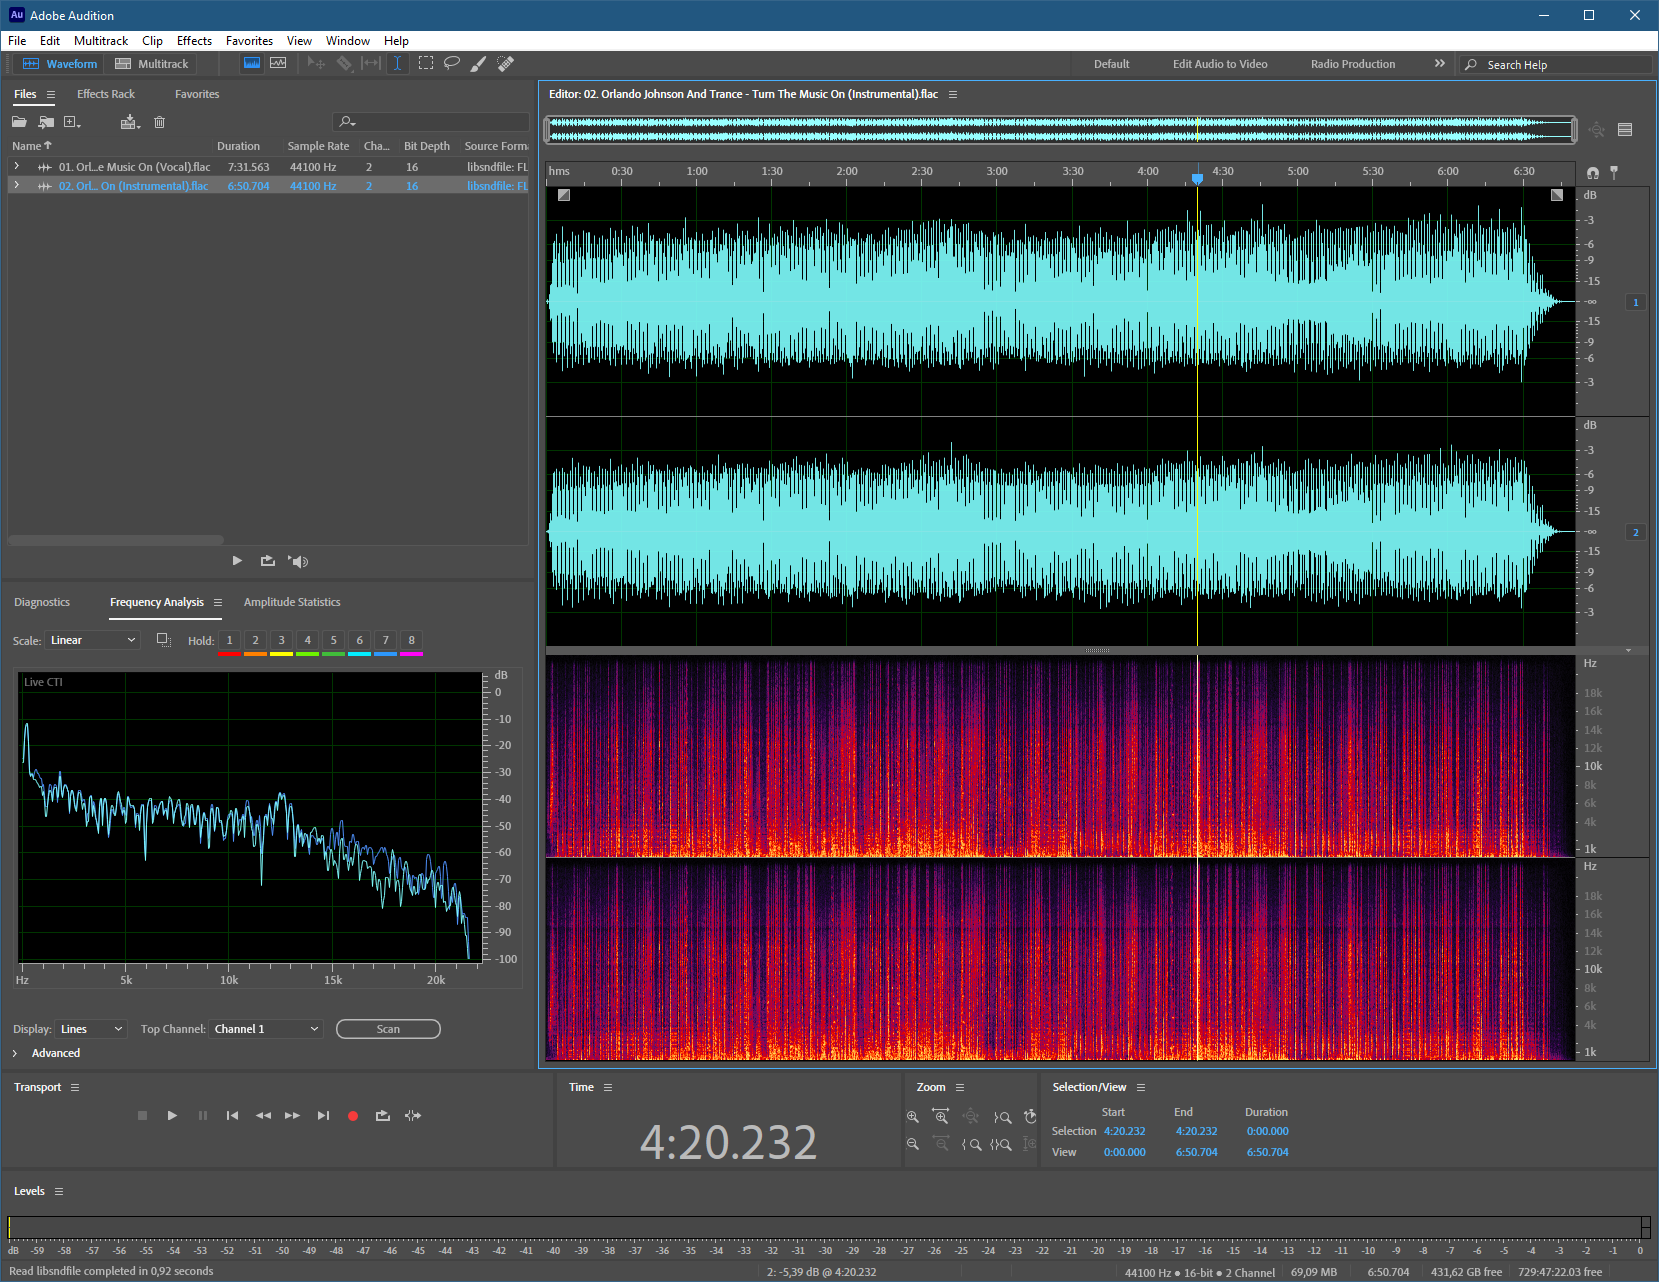Viewport: 1659px width, 1282px height.
Task: Open the Diagnostics tab
Action: [x=42, y=602]
